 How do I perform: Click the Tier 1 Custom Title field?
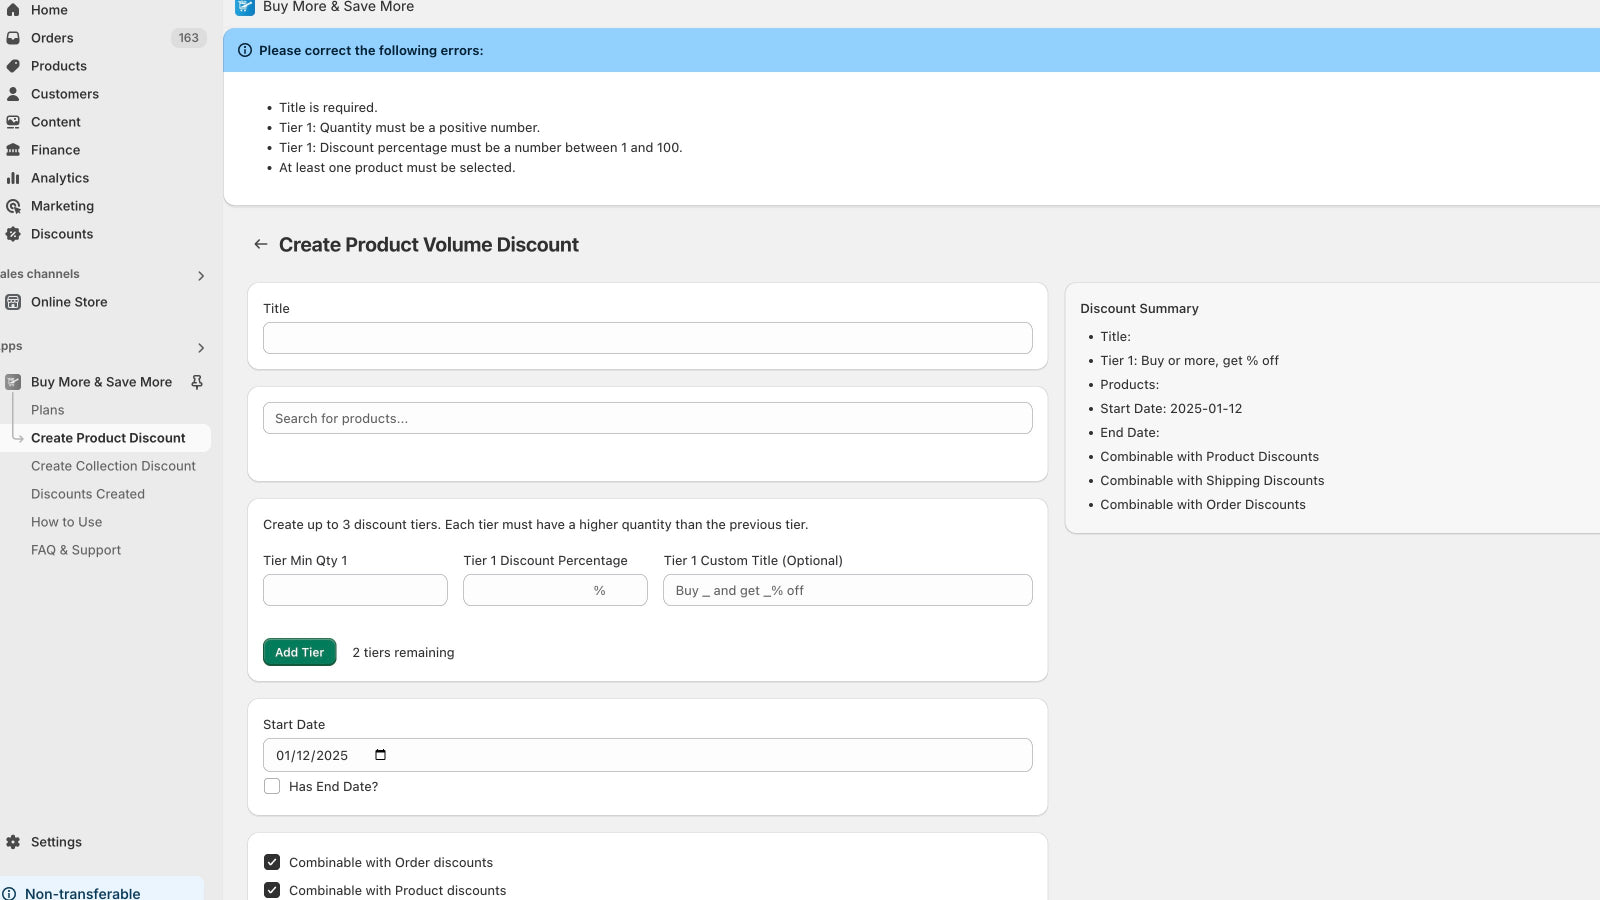pos(848,590)
